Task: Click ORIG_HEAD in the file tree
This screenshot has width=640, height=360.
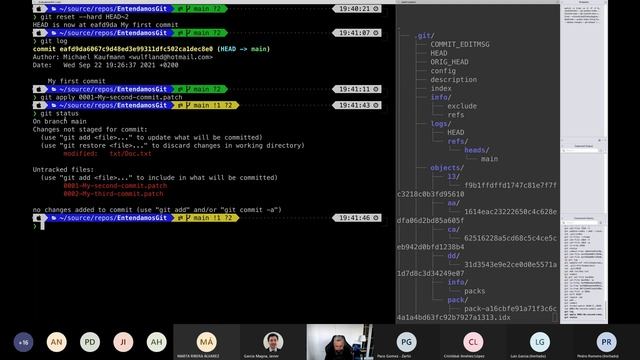Action: 449,62
